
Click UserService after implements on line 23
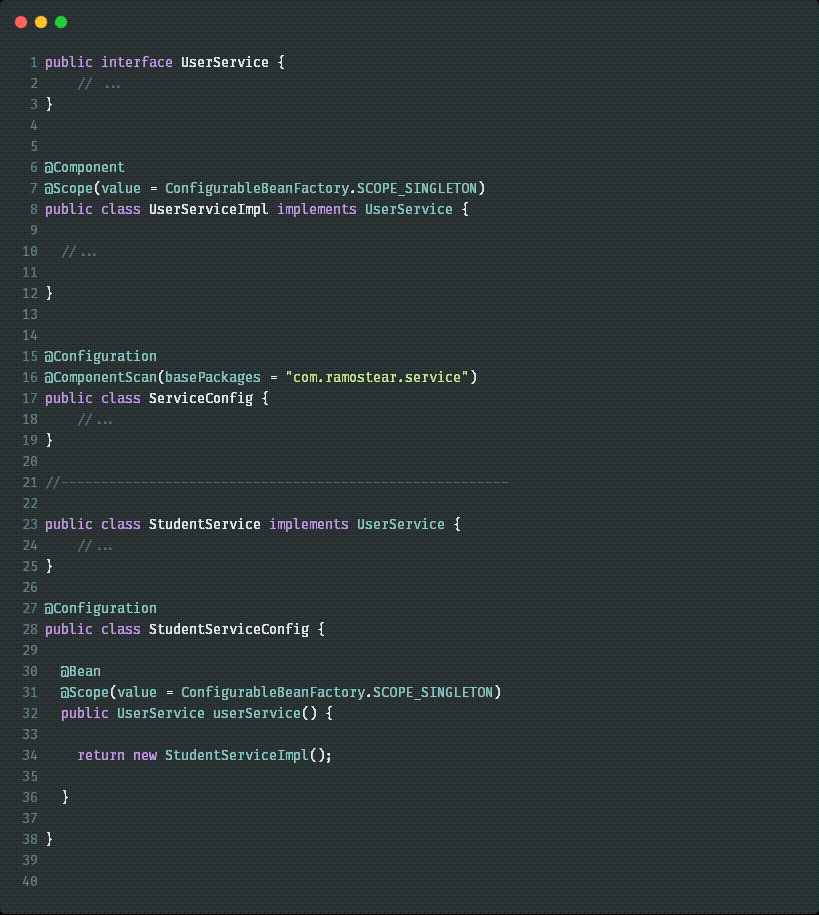coord(400,525)
